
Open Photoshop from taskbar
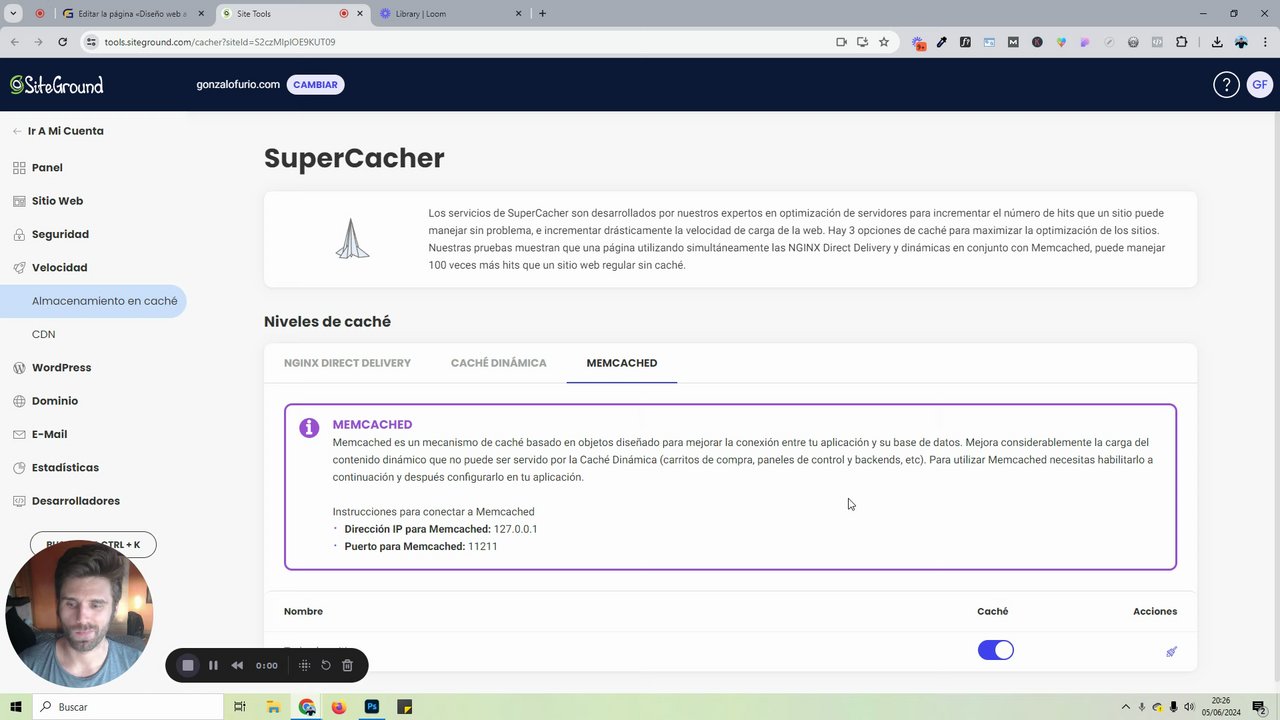372,707
